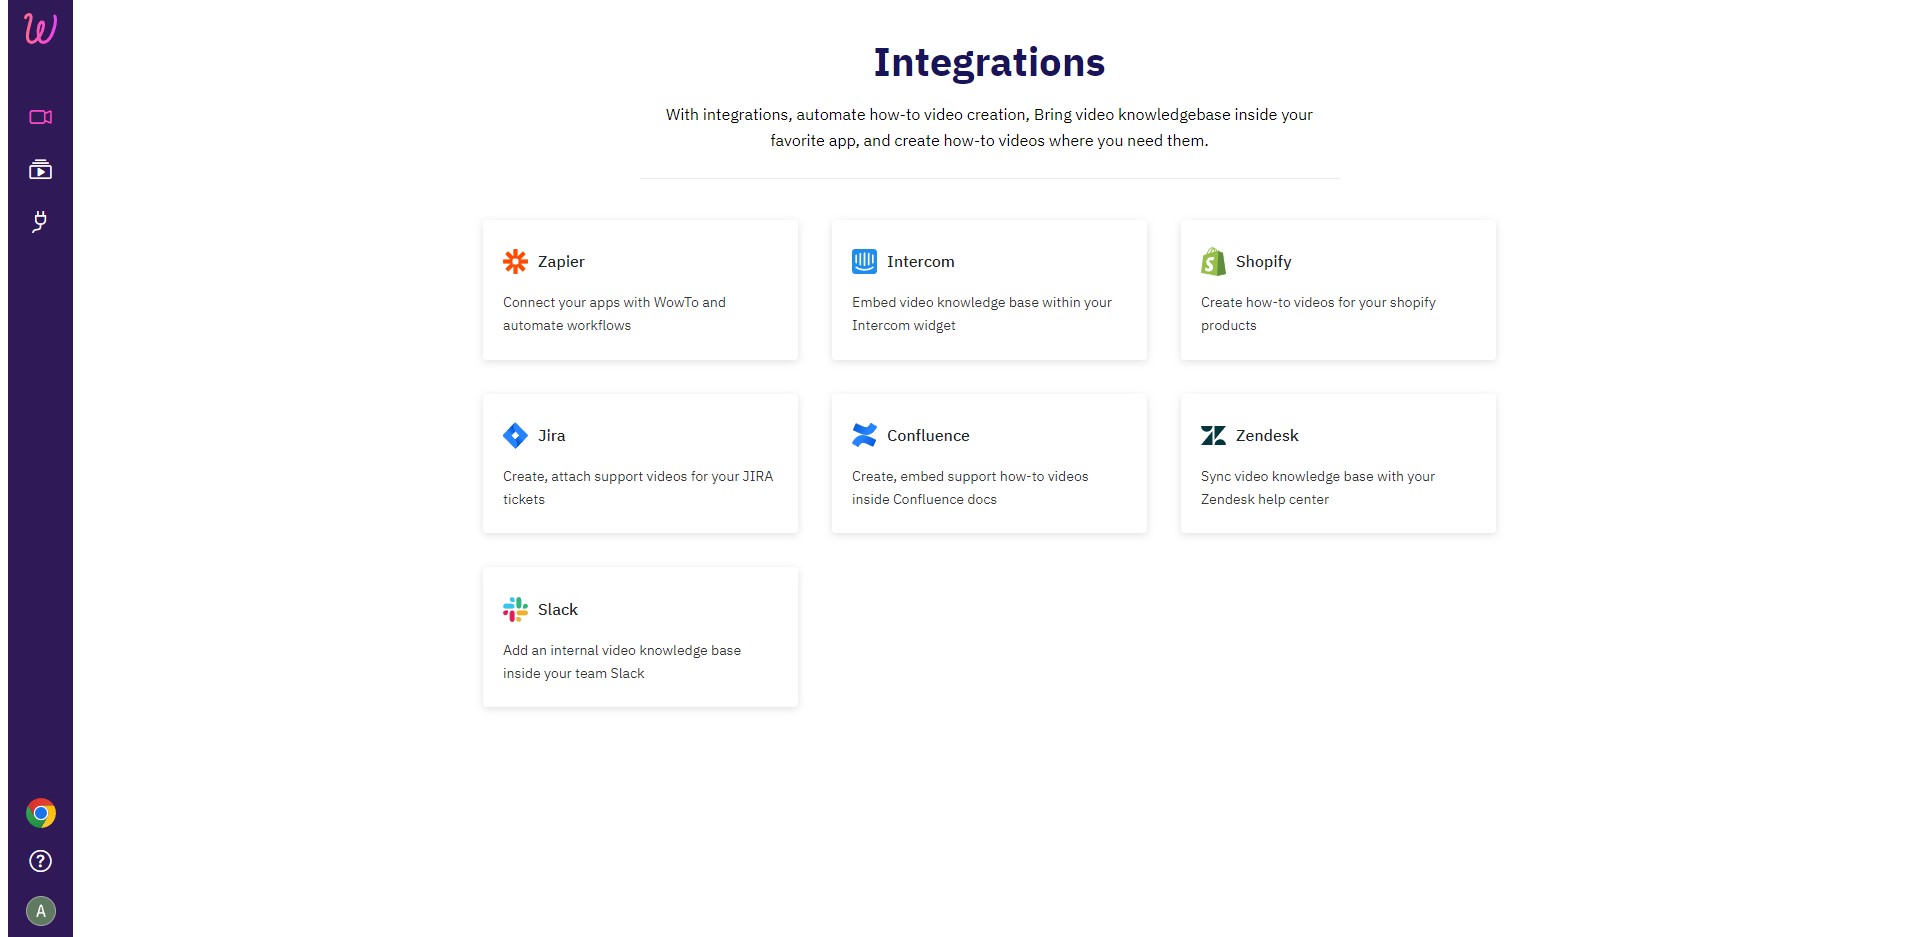Click the Slack logo icon
The width and height of the screenshot is (1911, 937).
coord(515,609)
